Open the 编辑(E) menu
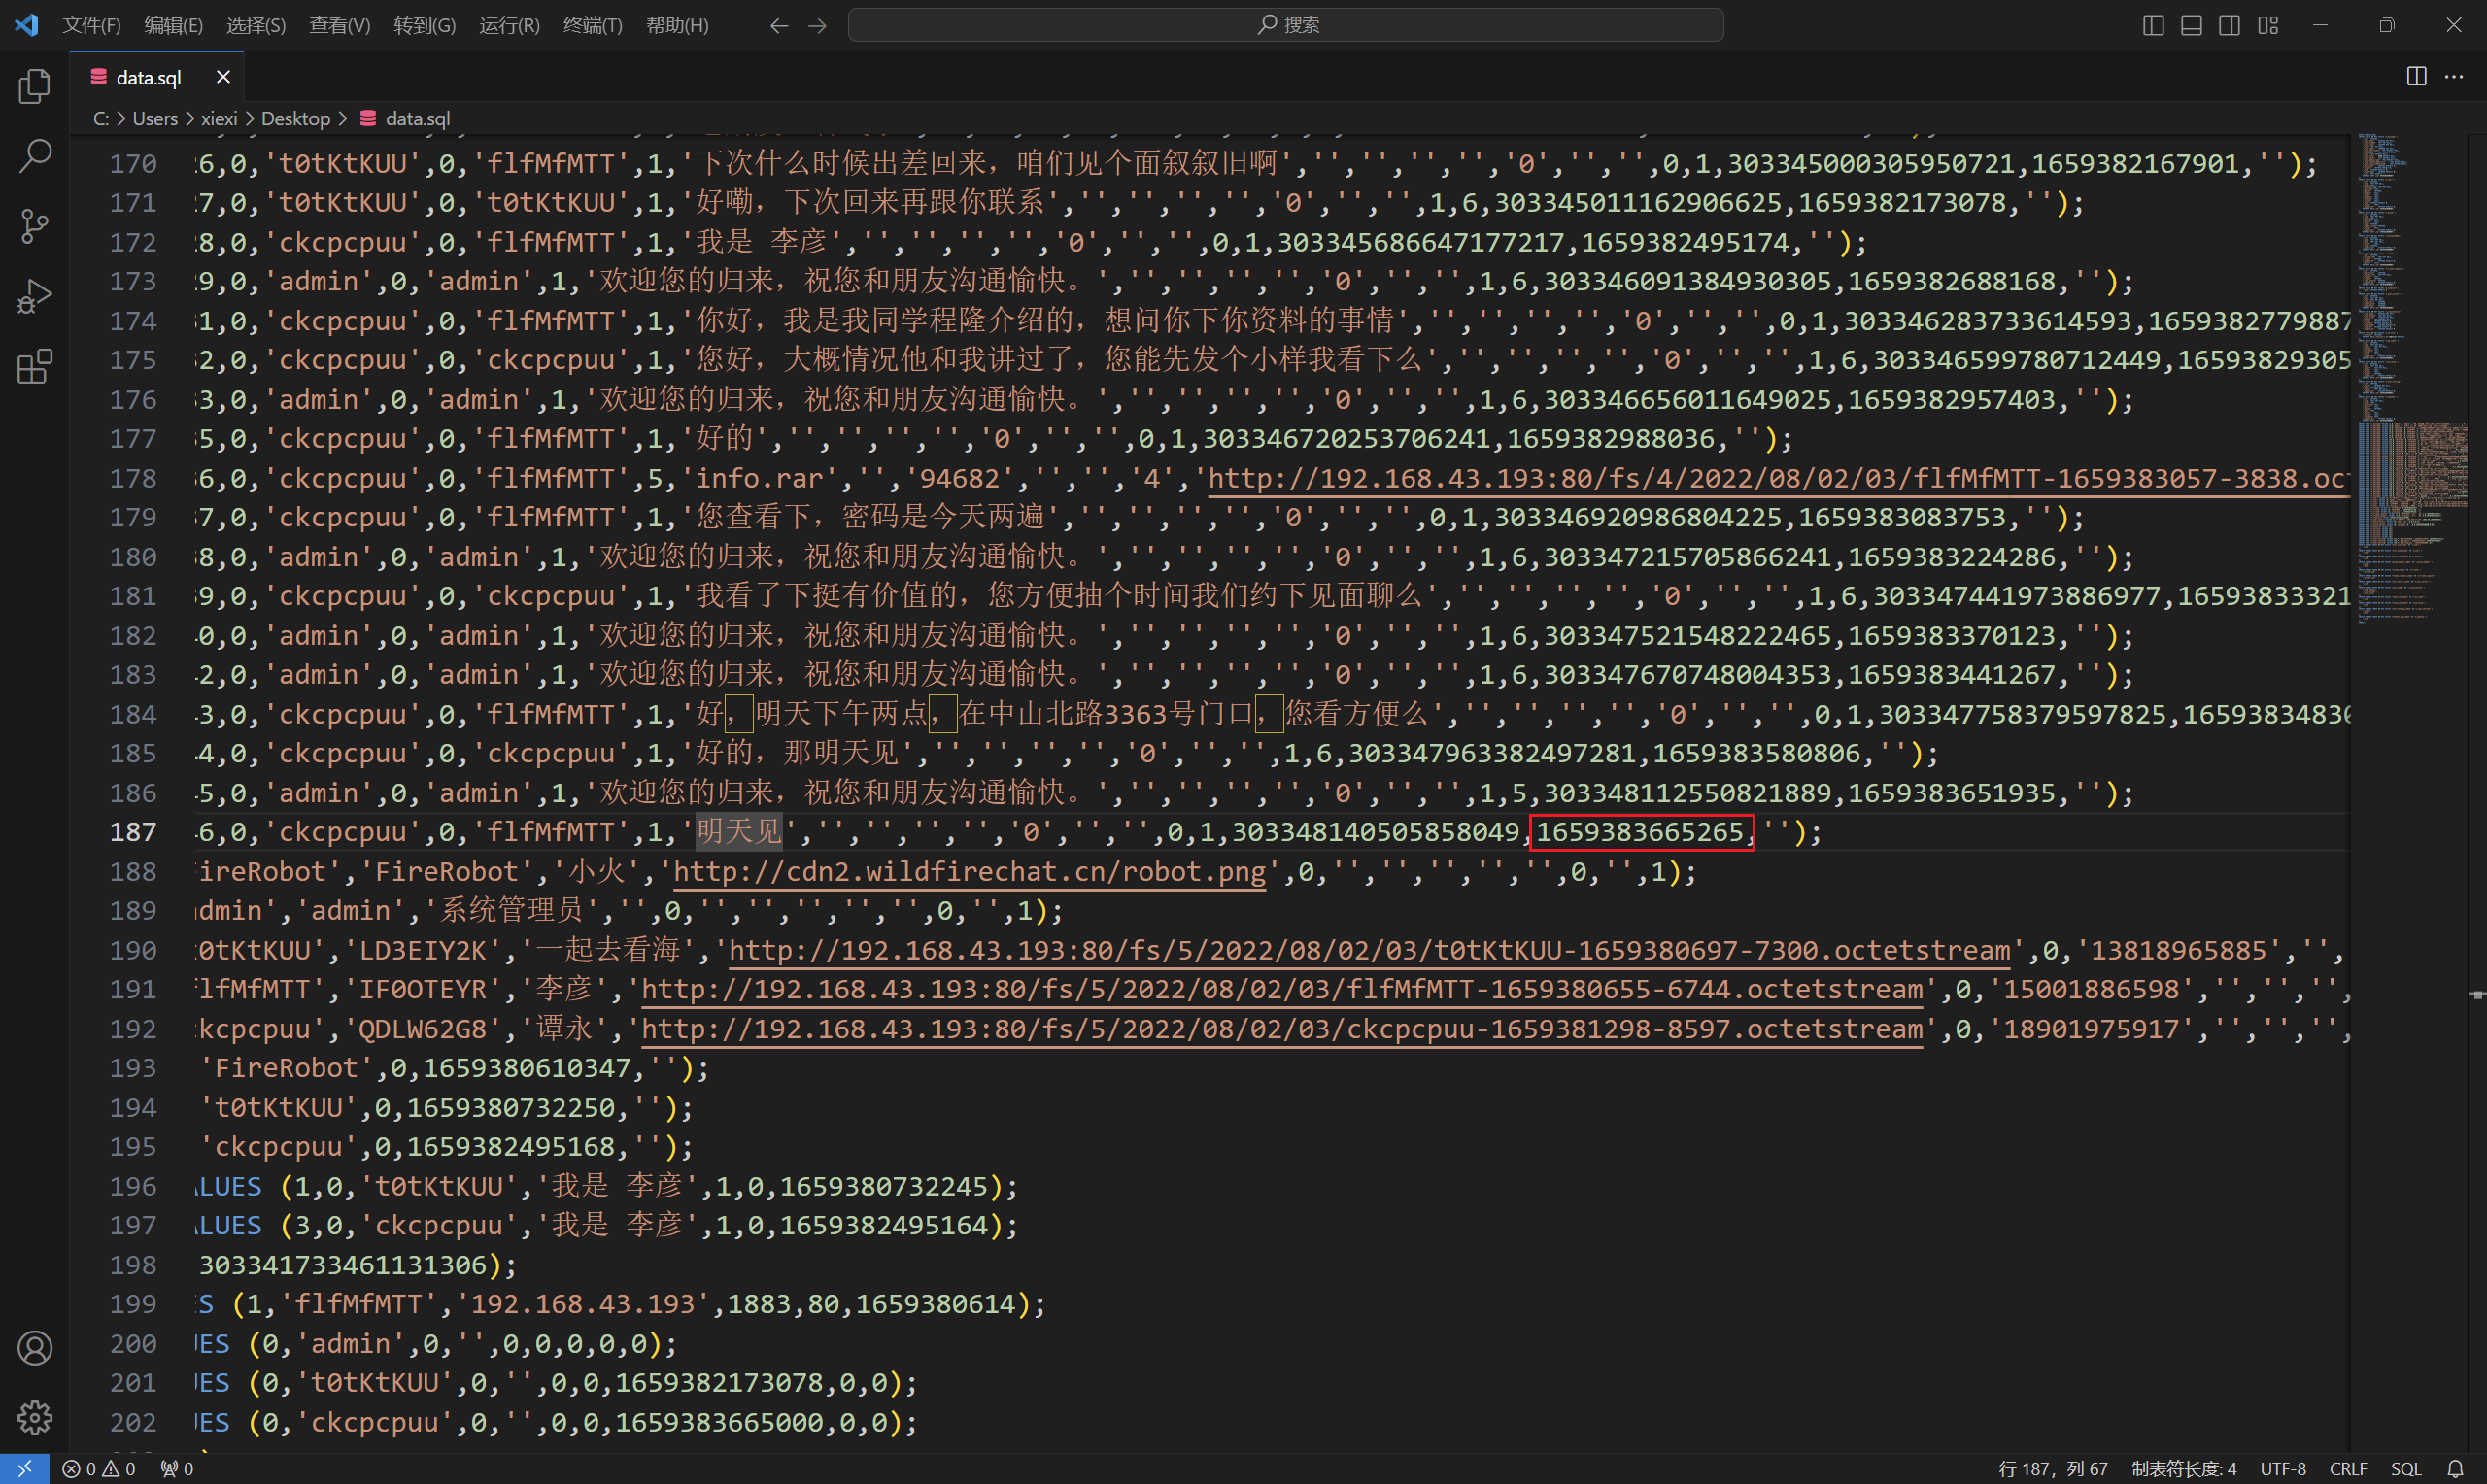2487x1484 pixels. 174,25
